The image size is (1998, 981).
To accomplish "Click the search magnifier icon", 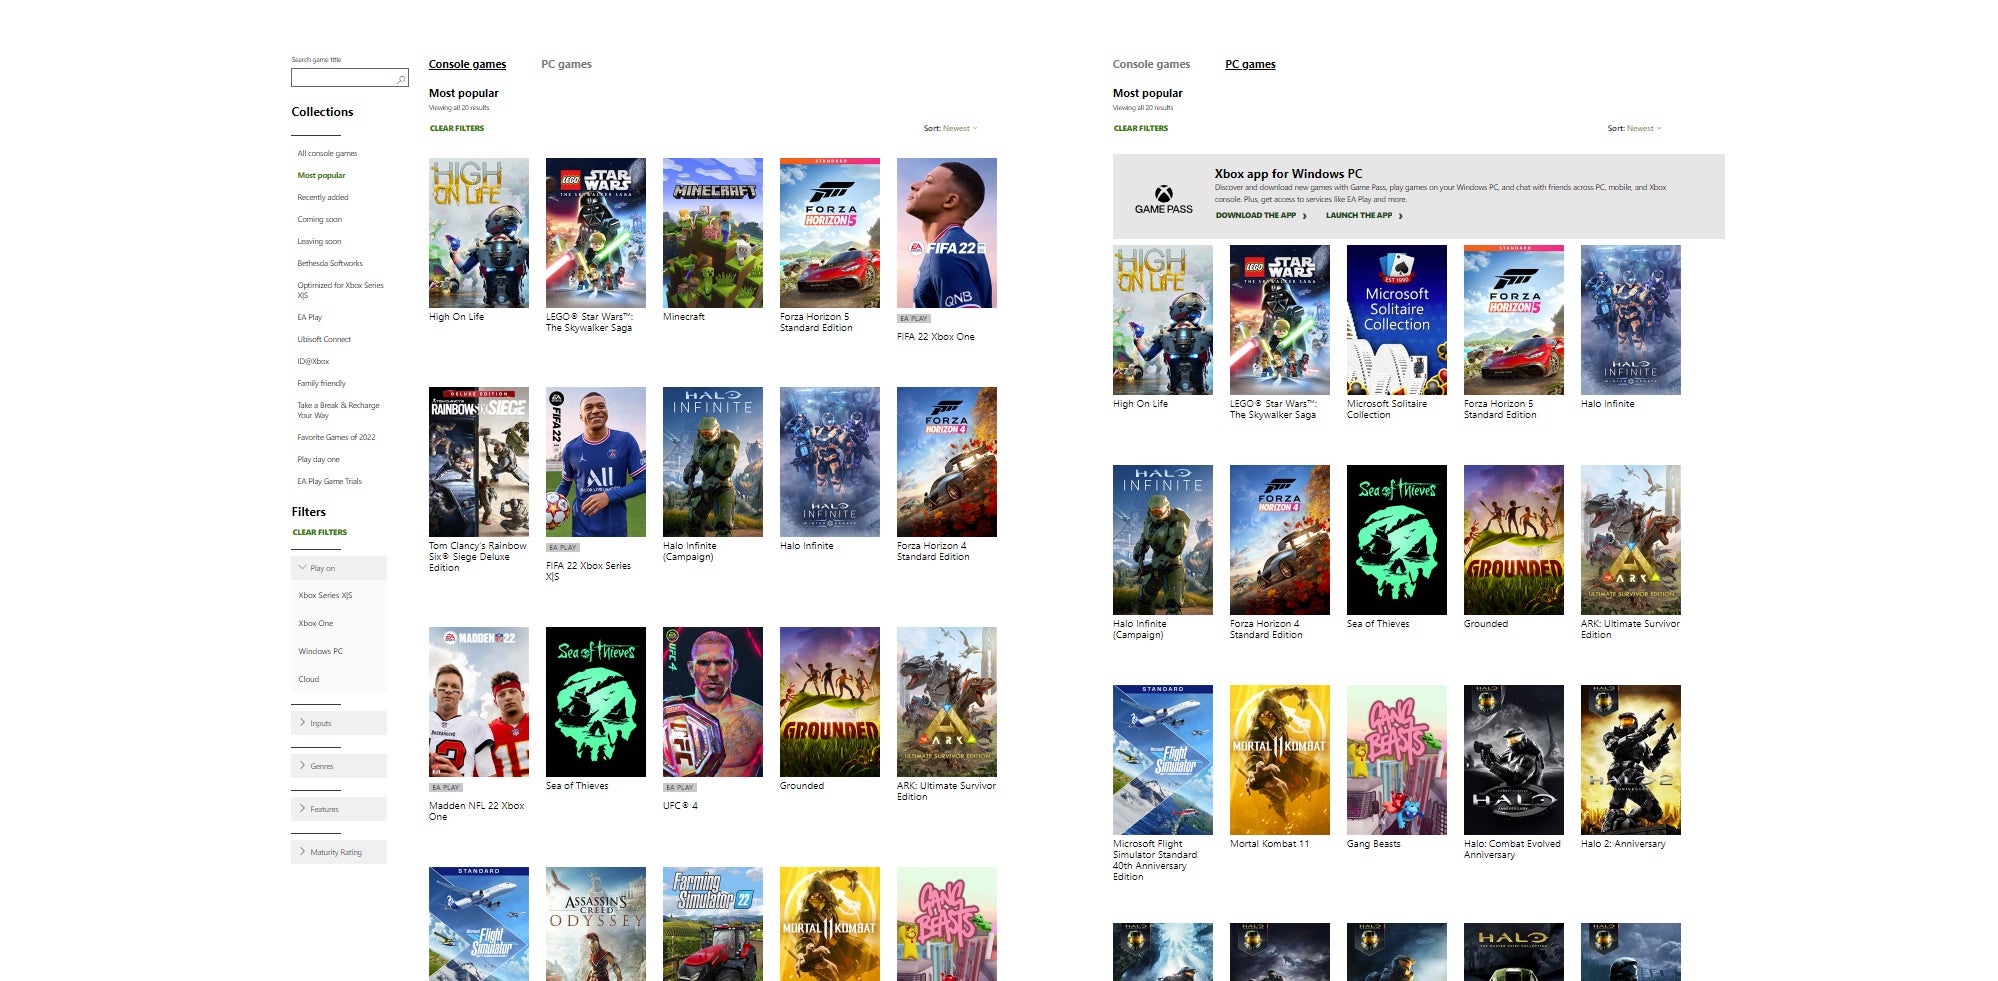I will (400, 78).
